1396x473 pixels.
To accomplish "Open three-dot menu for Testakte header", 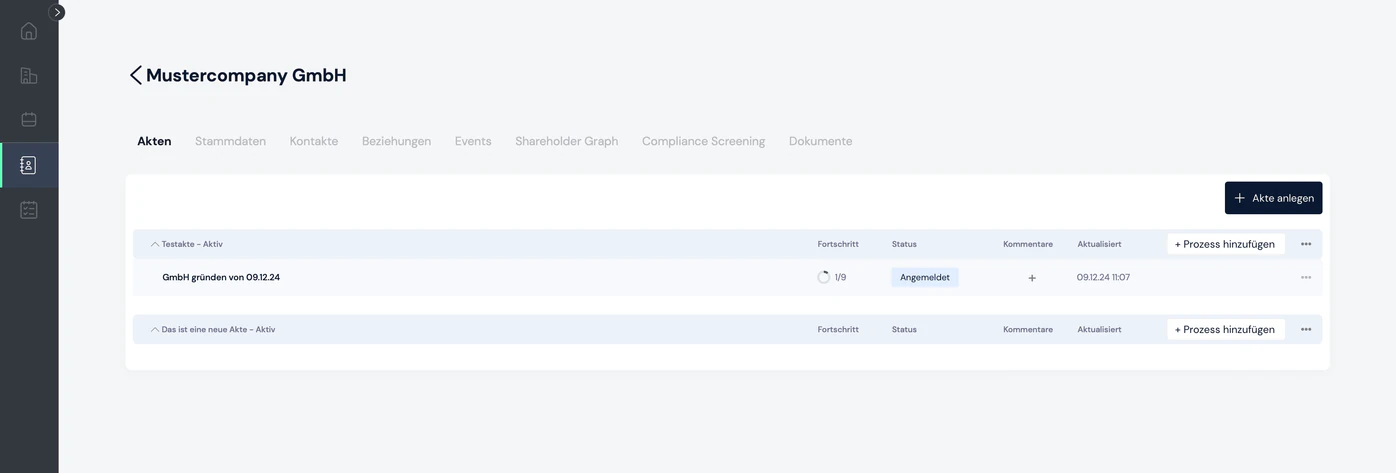I will click(1306, 244).
